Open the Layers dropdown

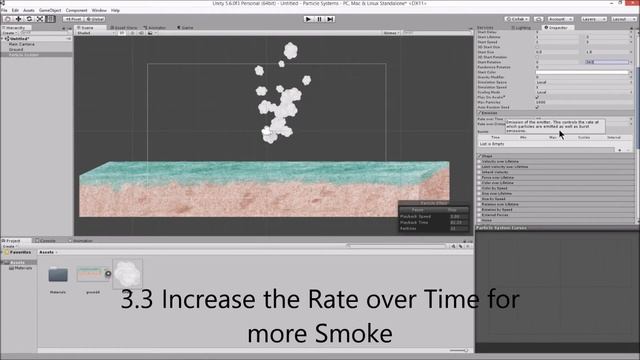593,19
